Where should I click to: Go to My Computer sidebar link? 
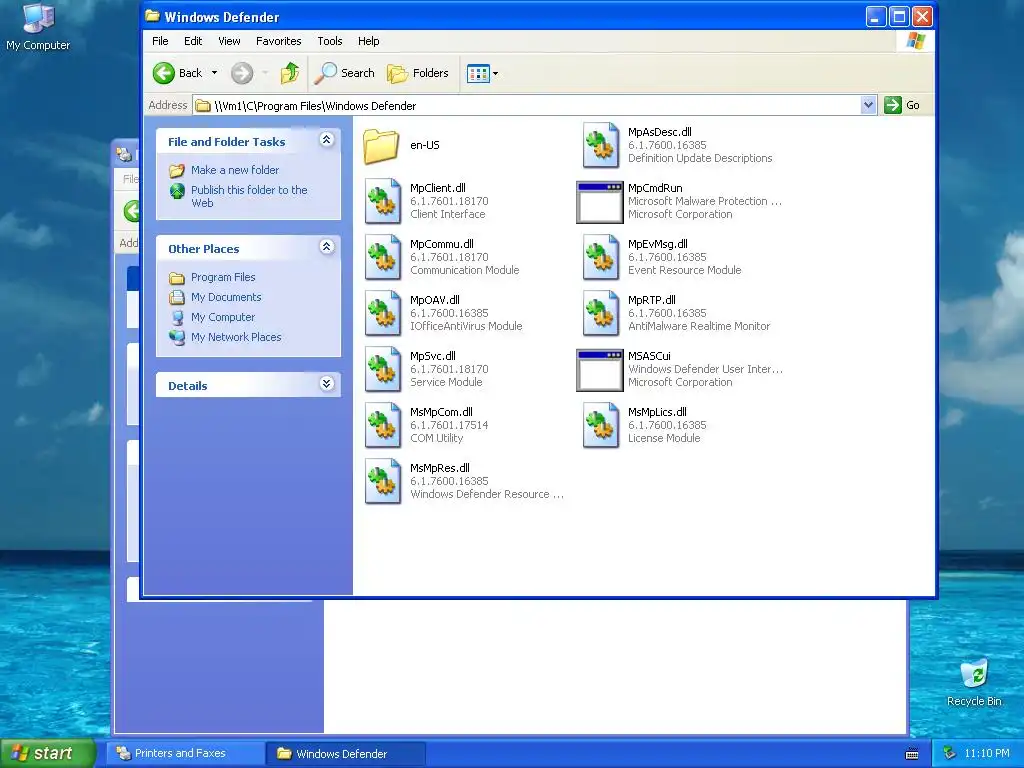[223, 317]
